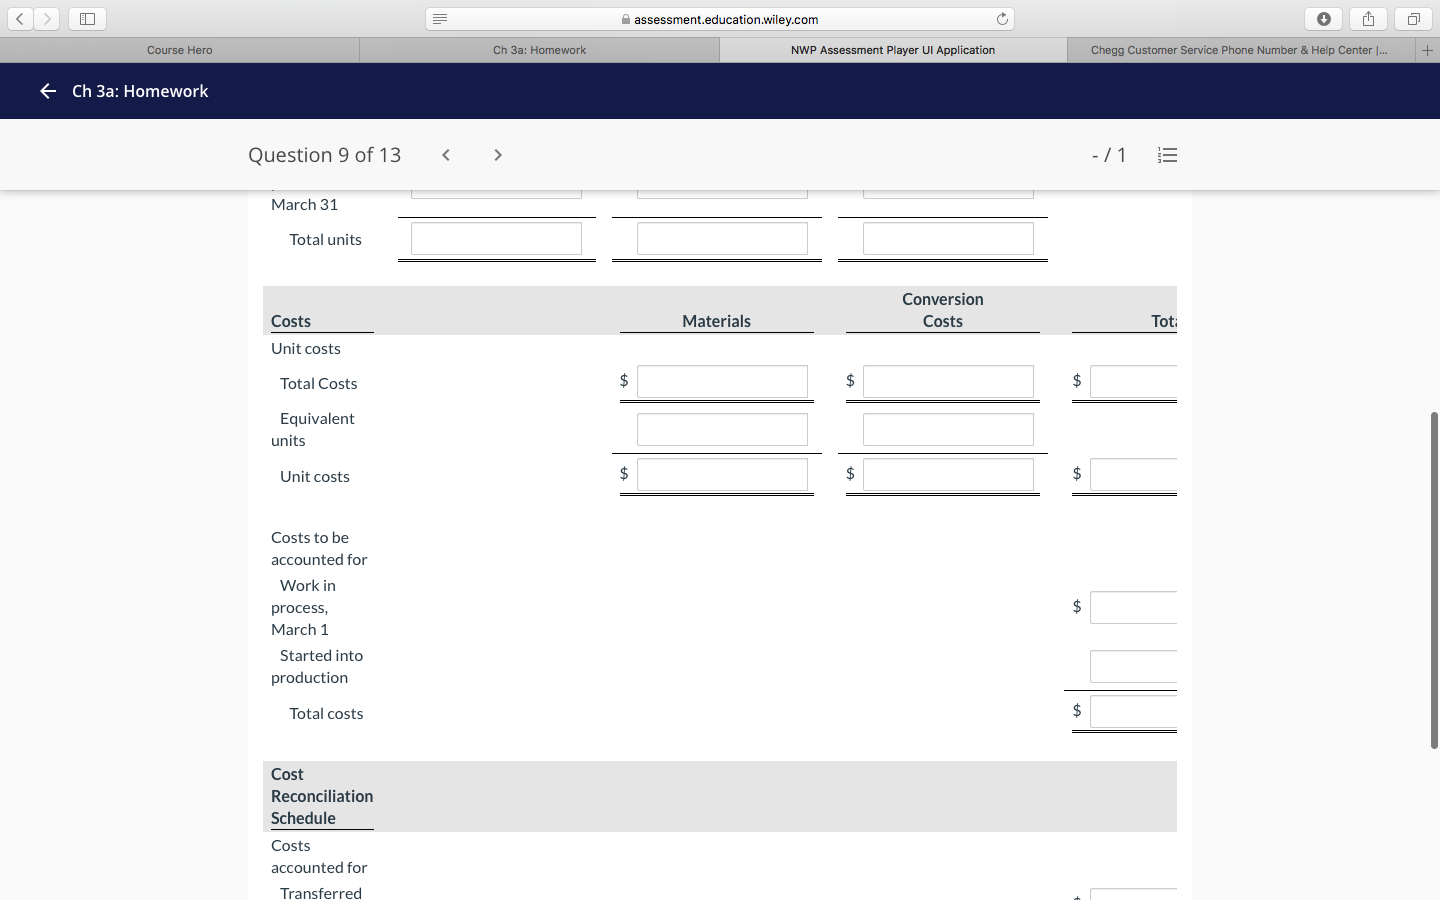Image resolution: width=1440 pixels, height=900 pixels.
Task: Click the Total costs to be accounted field
Action: 1133,712
